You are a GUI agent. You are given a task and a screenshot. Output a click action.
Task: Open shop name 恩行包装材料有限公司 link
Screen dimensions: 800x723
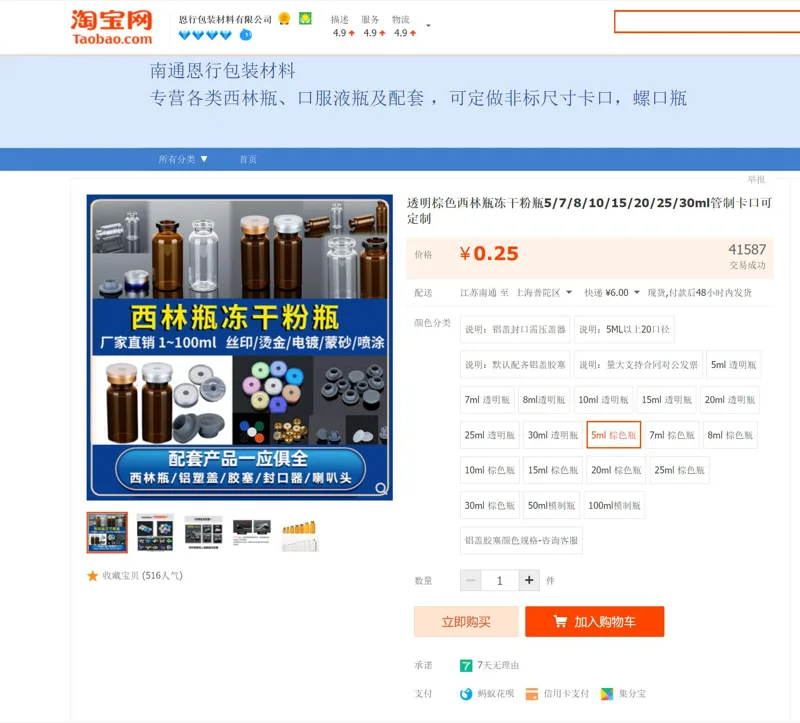(225, 19)
